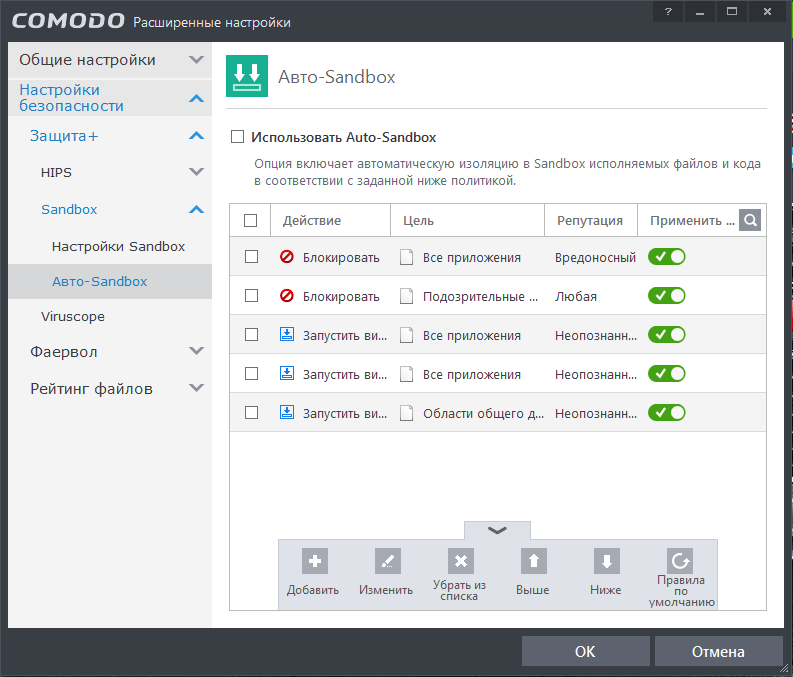Click the COMODO logo

tap(68, 21)
